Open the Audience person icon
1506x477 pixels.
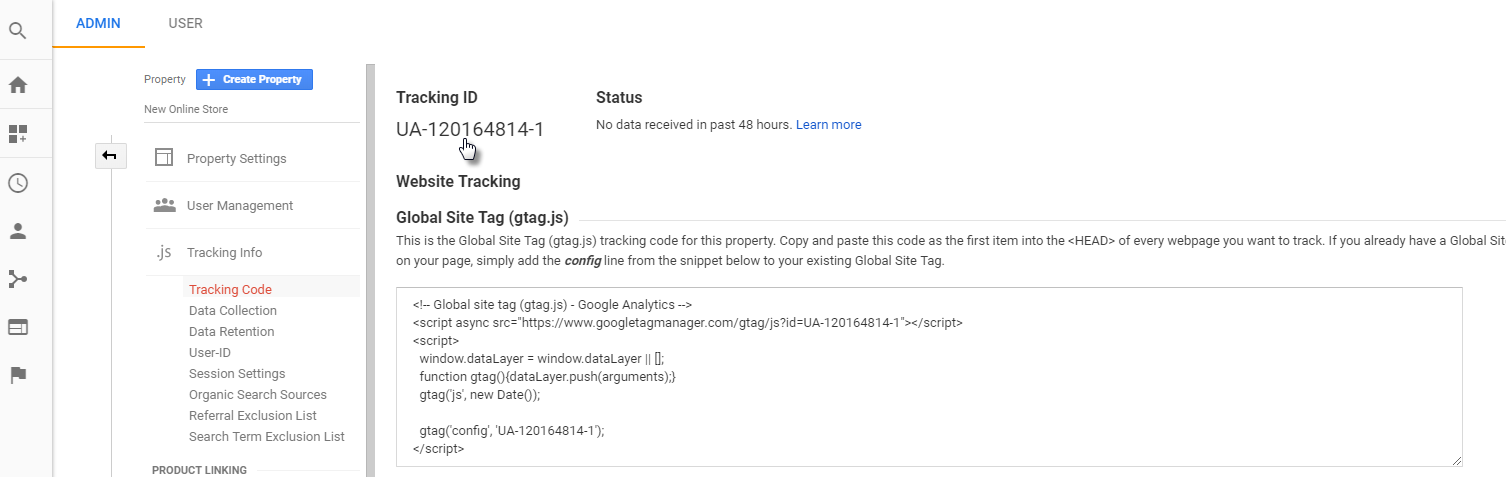17,231
